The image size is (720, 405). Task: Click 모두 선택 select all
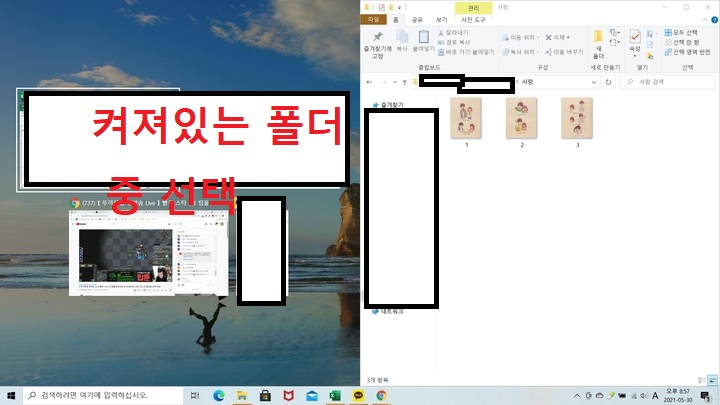681,33
